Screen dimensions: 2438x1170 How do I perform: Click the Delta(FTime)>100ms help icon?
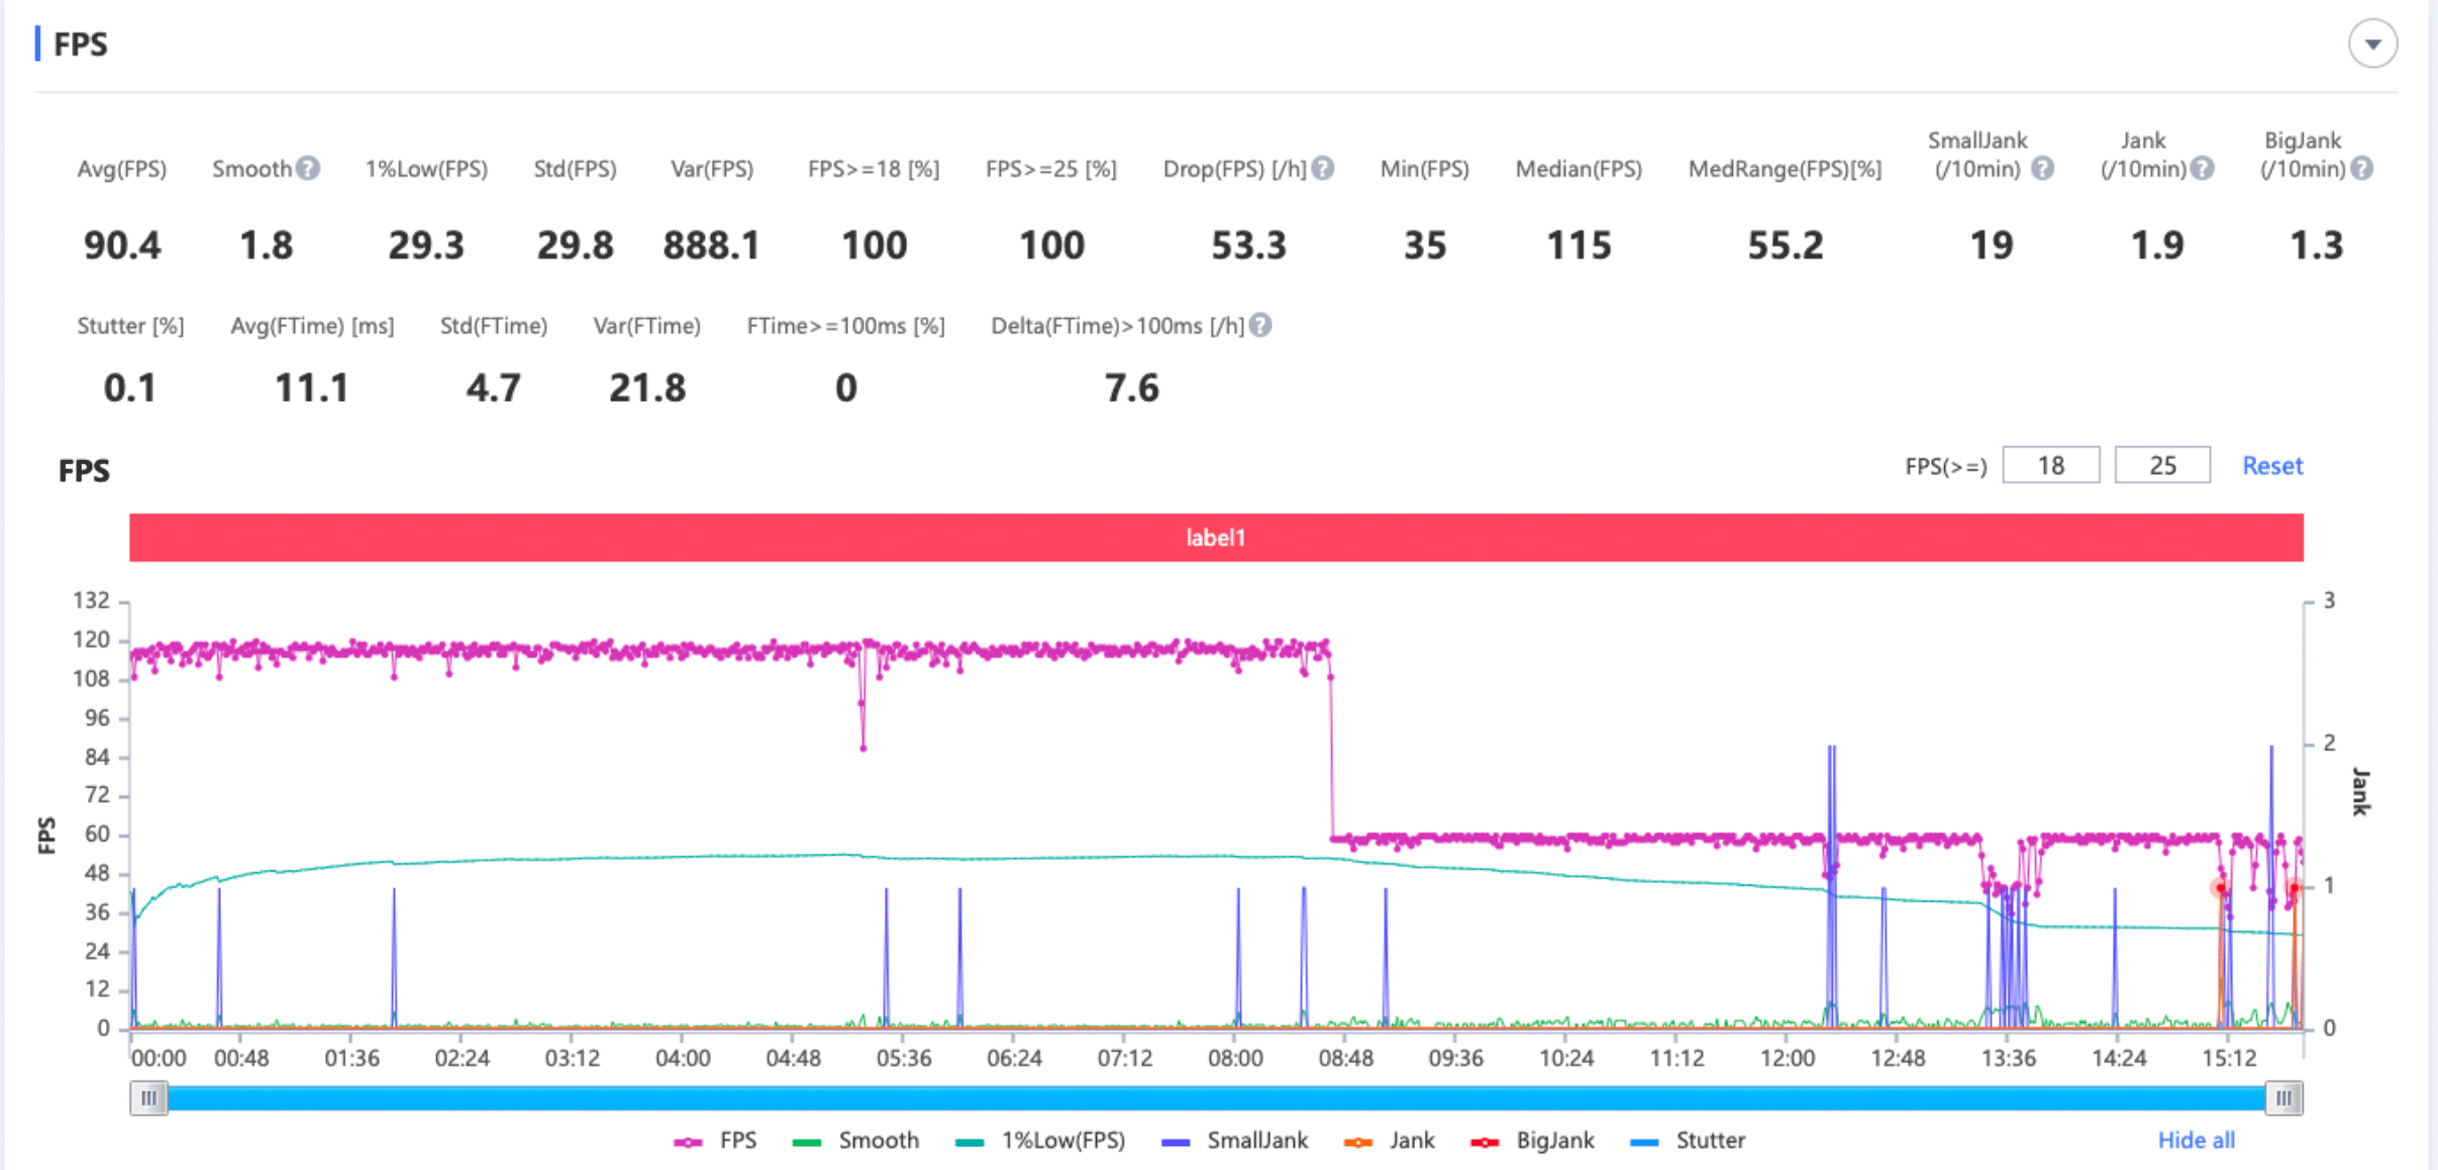[1261, 325]
